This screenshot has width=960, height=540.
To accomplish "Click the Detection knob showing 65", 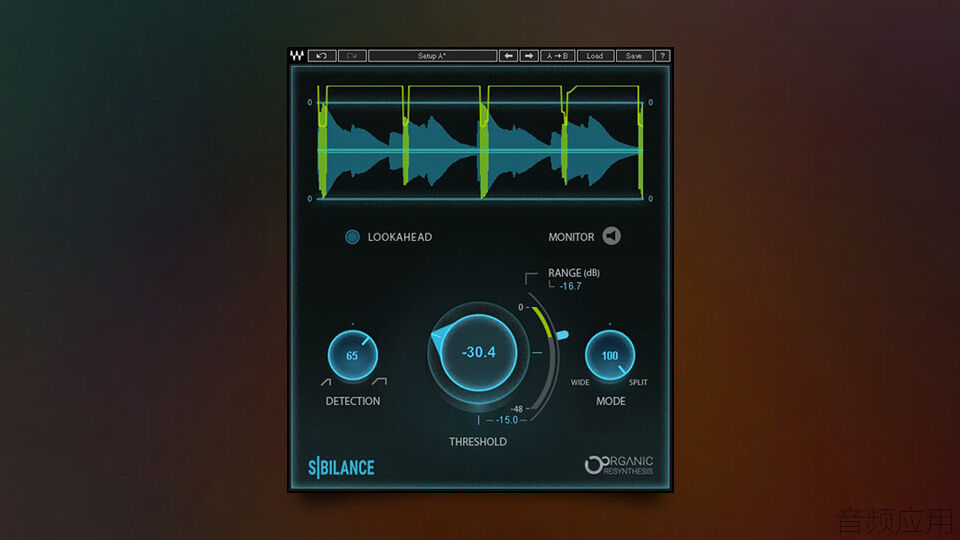I will 353,355.
